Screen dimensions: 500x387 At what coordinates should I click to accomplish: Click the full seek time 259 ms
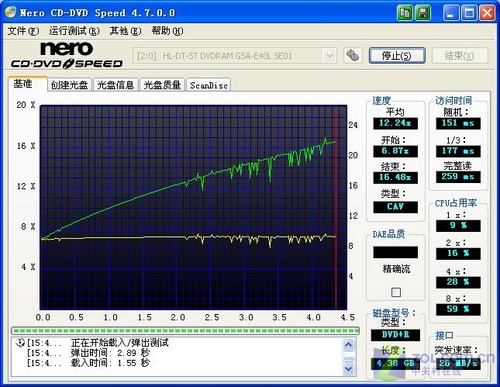pos(458,177)
